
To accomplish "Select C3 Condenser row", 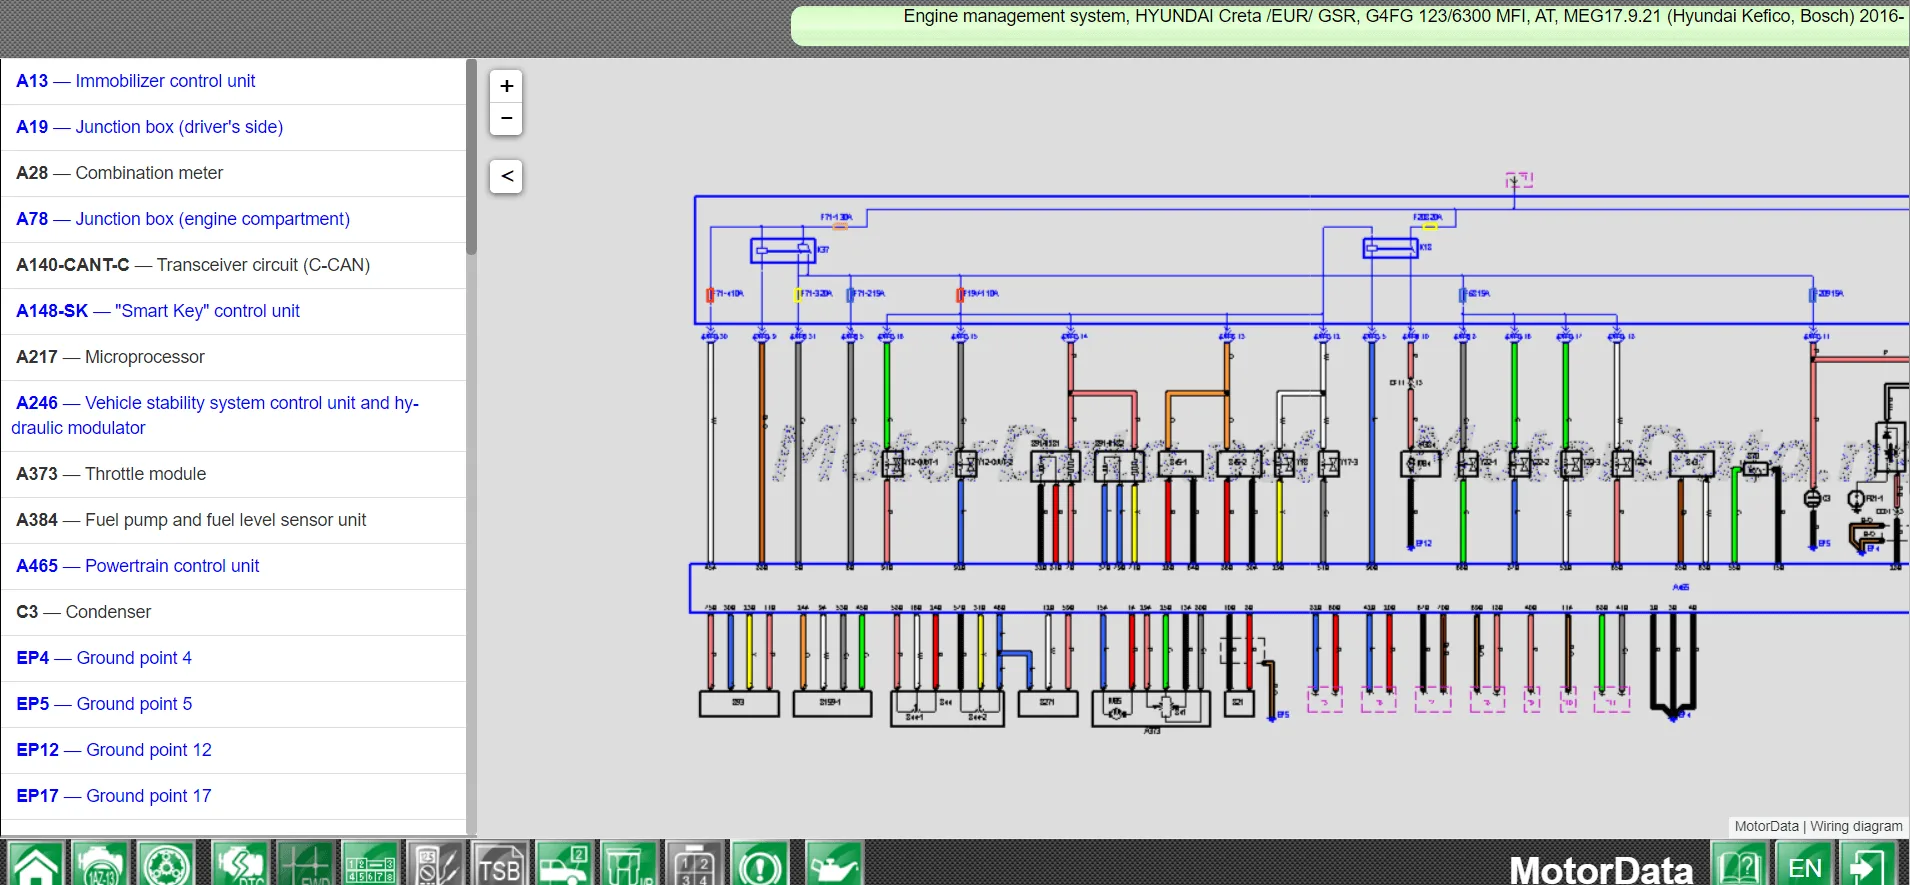I will (x=233, y=612).
